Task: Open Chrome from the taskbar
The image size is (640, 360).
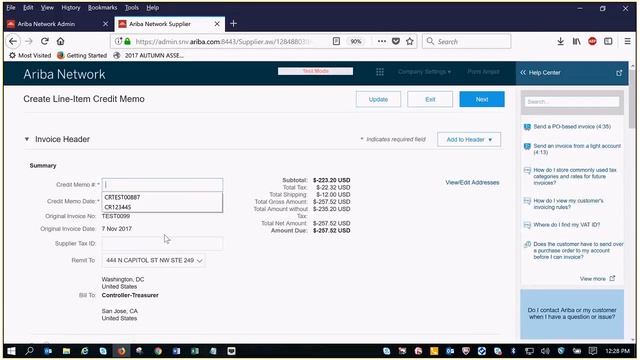Action: coord(158,351)
